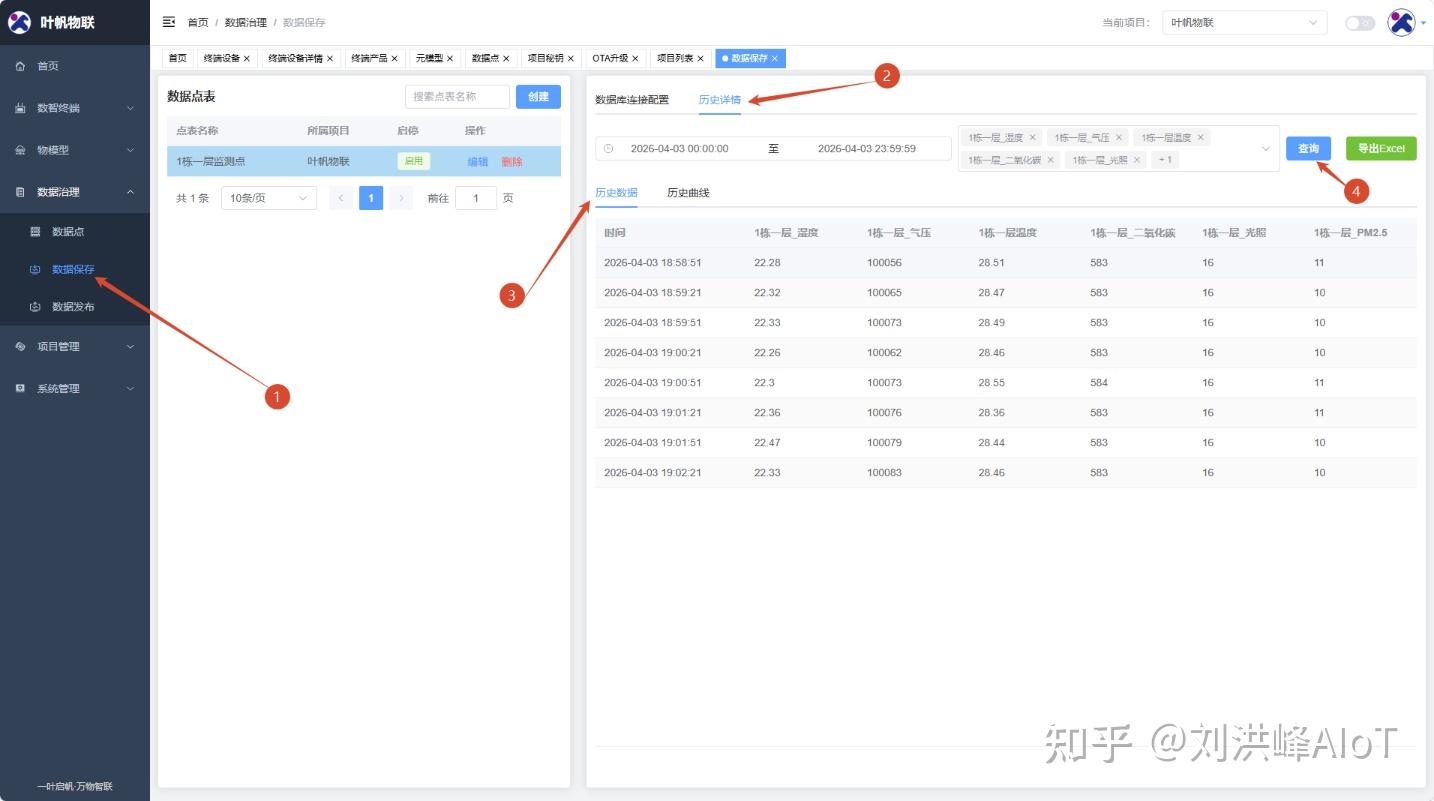The image size is (1434, 801).
Task: Expand the 物模型 sidebar menu
Action: (130, 150)
